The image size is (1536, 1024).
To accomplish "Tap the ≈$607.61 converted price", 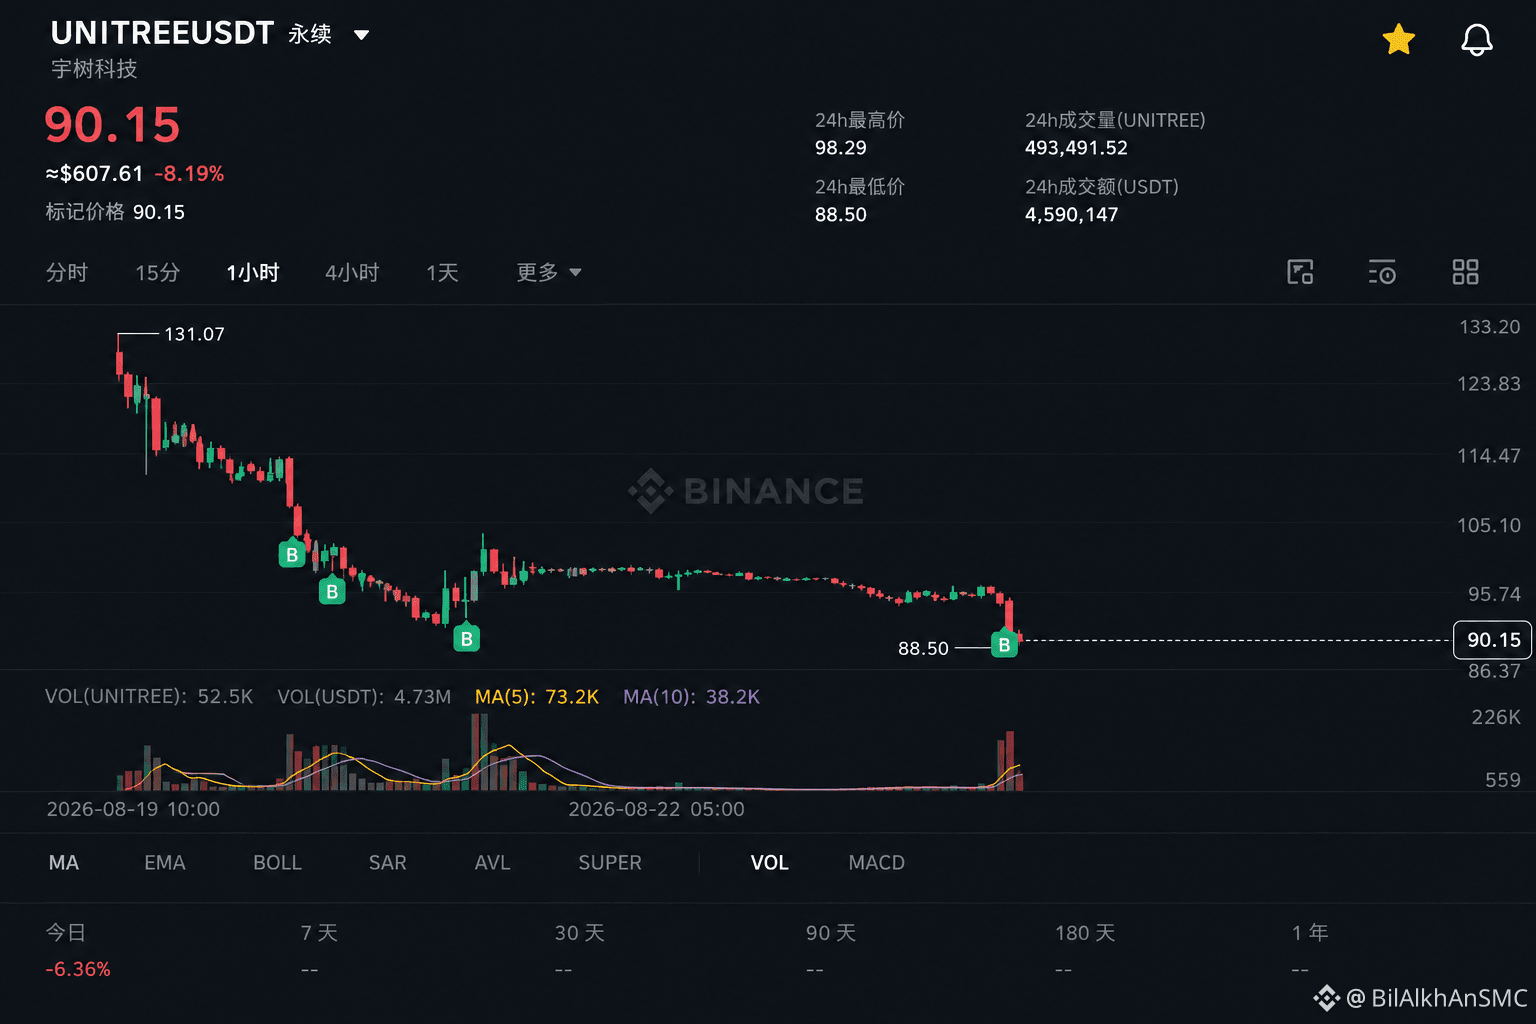I will click(x=94, y=174).
